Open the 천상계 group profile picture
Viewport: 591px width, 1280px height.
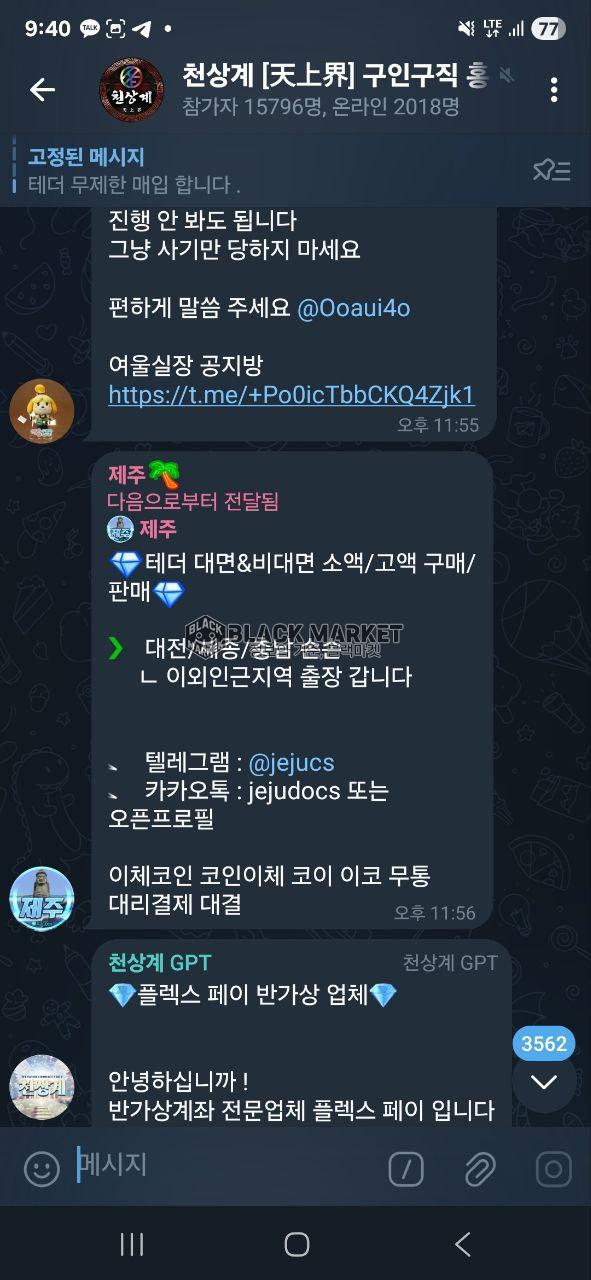tap(131, 90)
